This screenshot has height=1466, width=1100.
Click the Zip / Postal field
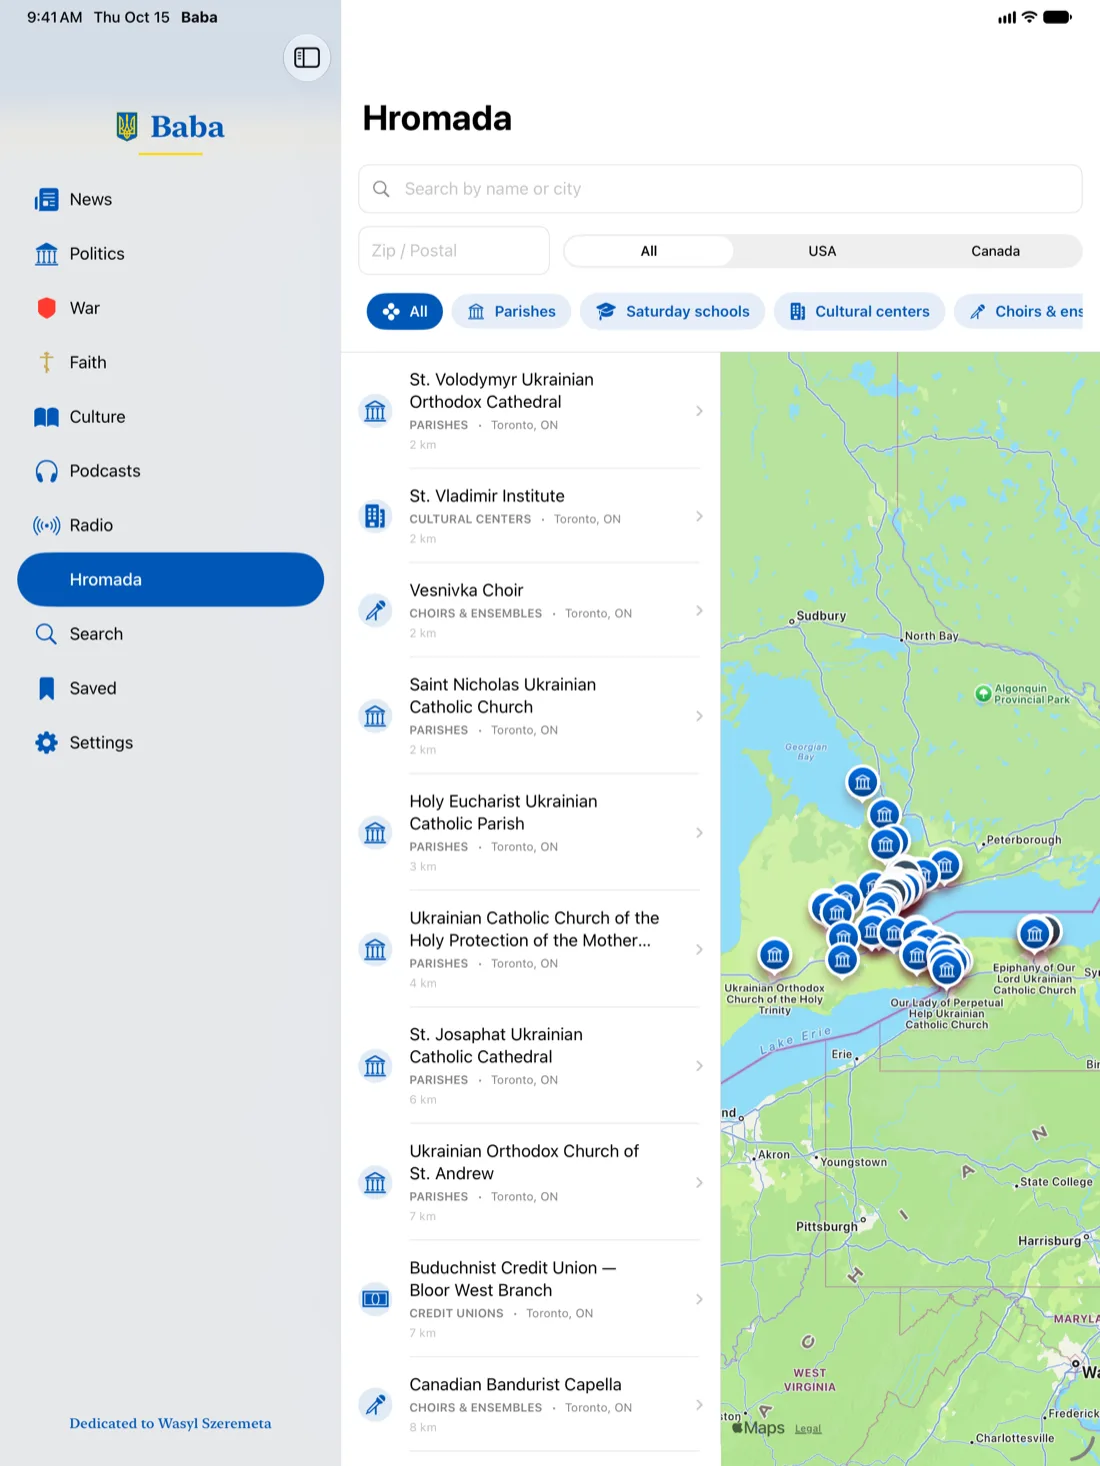[x=454, y=251]
